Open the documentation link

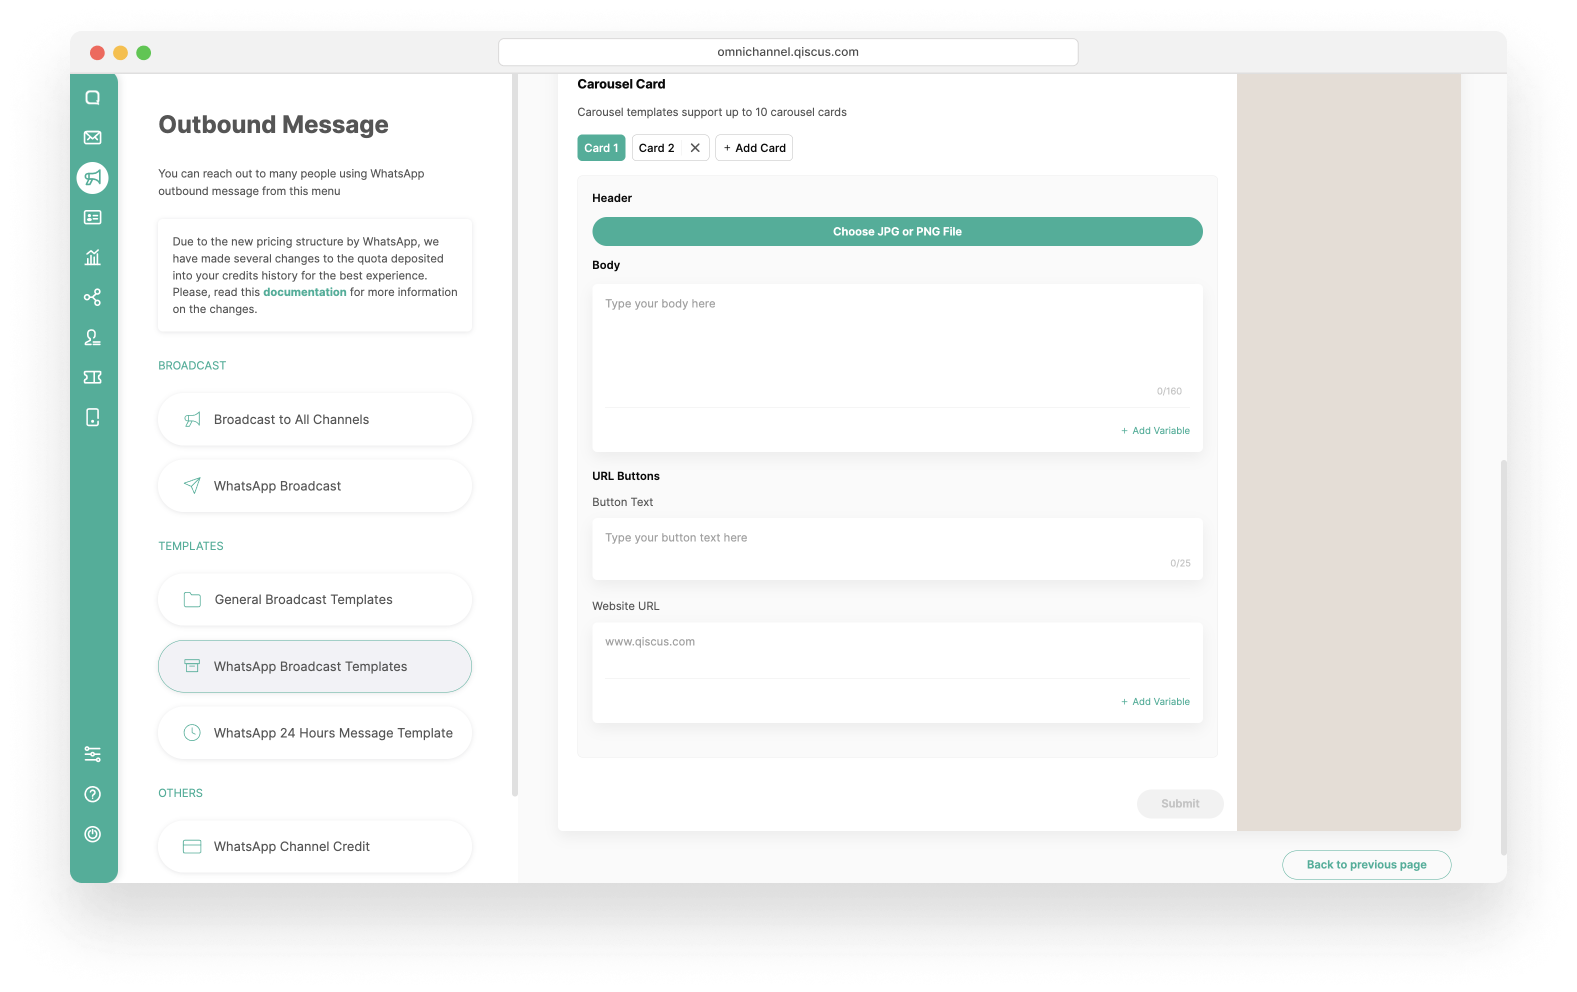click(305, 293)
